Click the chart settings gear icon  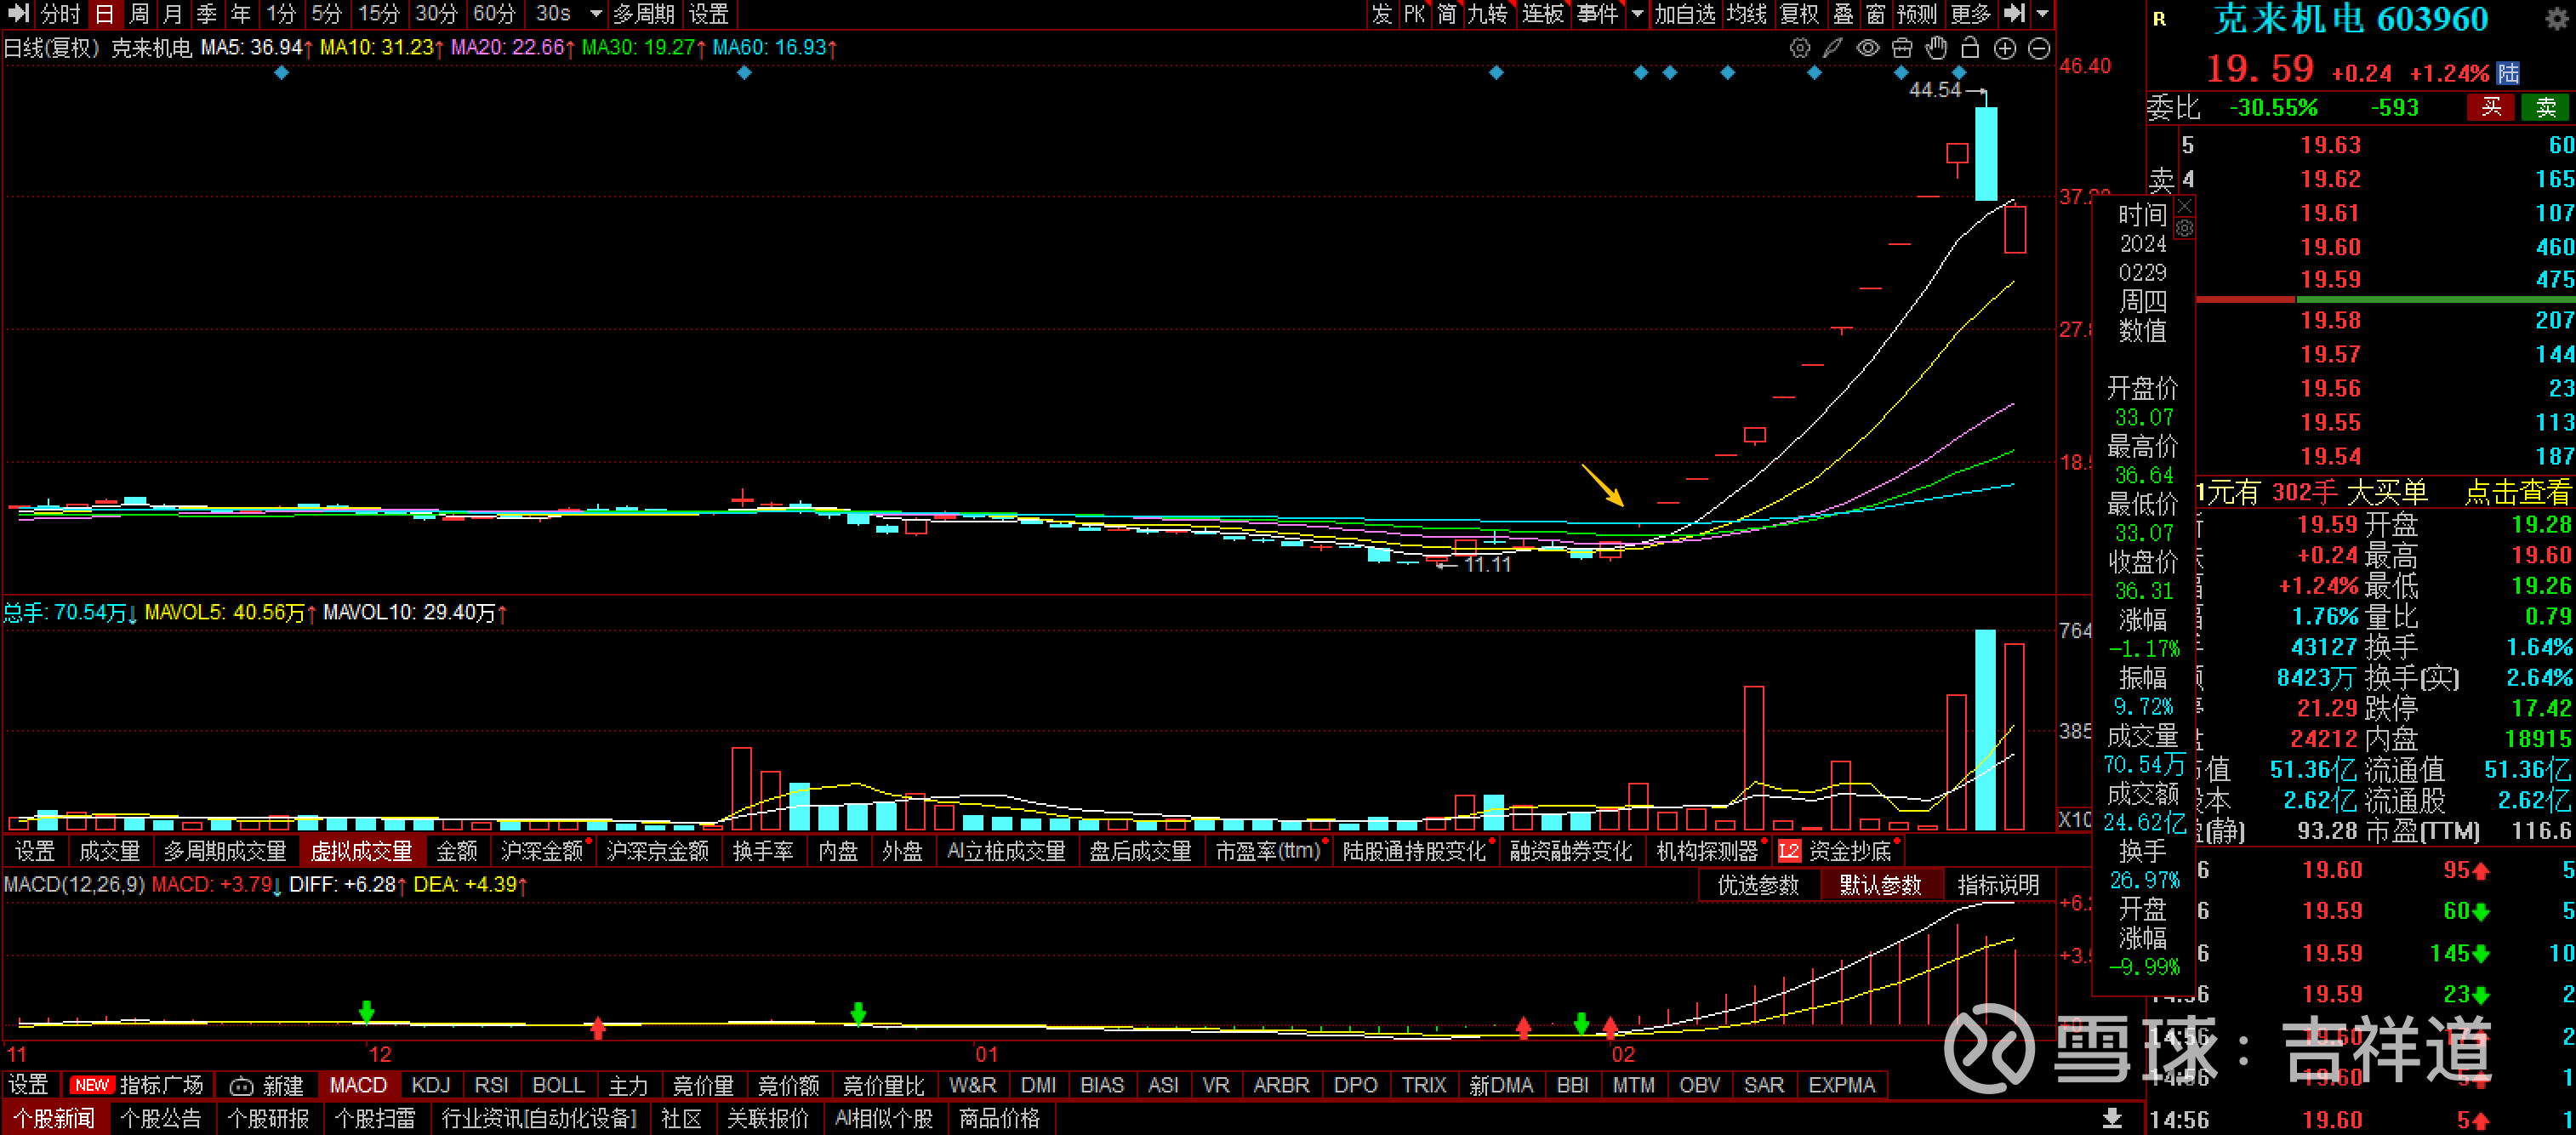point(1799,48)
